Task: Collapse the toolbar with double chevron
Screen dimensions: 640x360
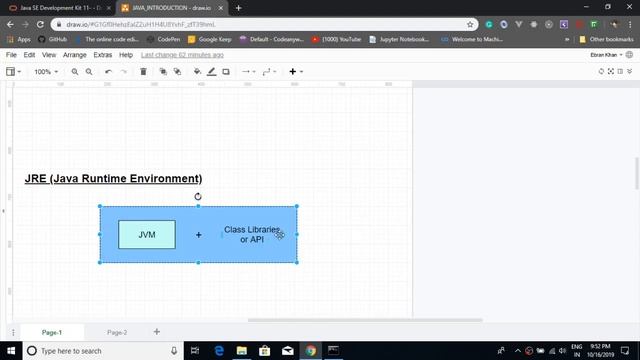Action: (x=630, y=71)
